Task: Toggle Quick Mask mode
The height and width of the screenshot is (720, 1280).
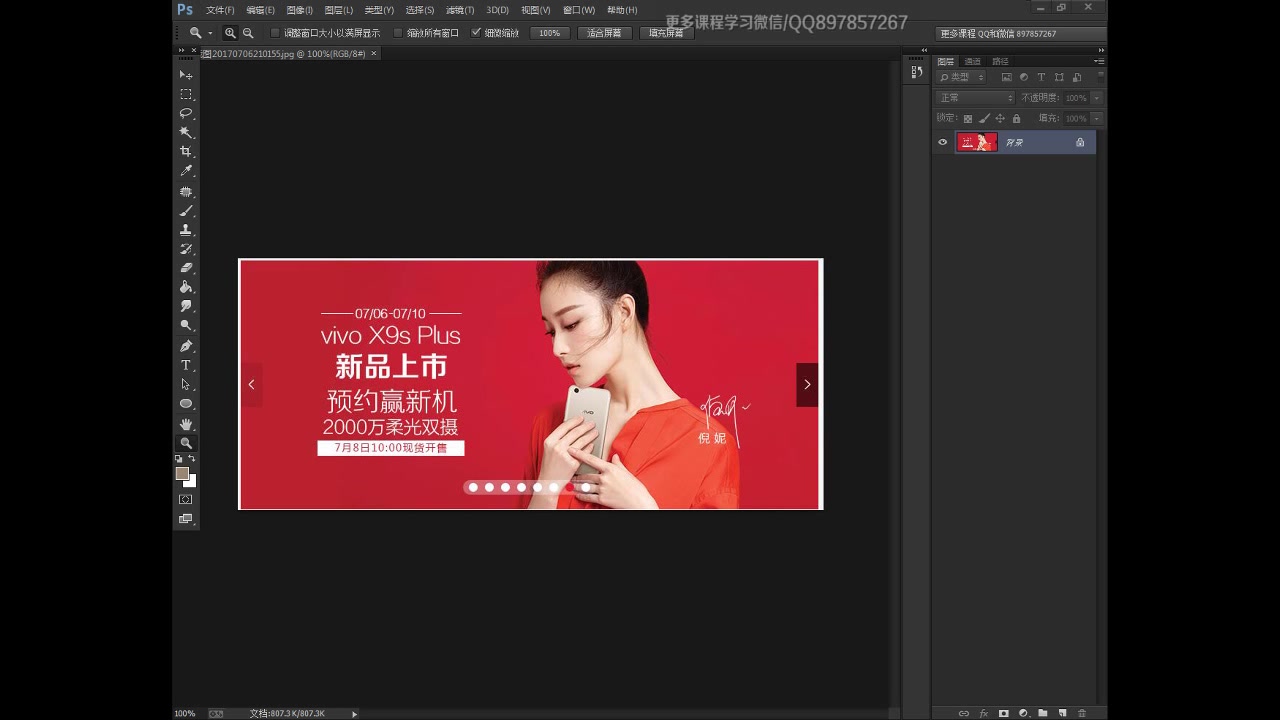Action: tap(186, 499)
